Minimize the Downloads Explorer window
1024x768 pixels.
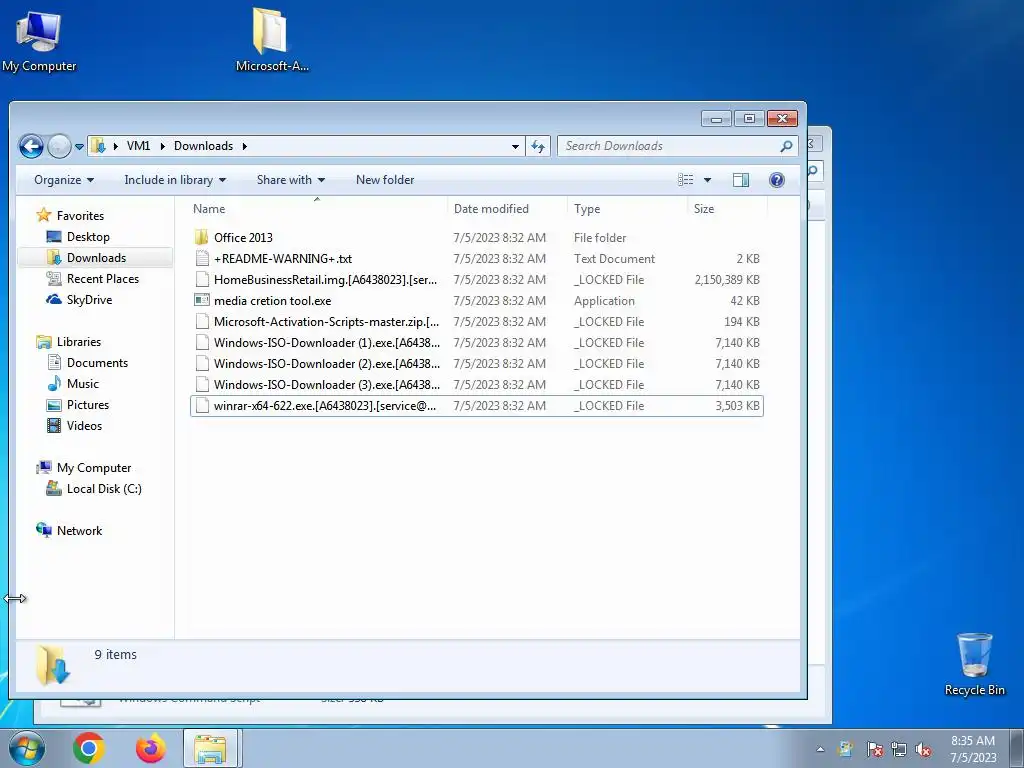716,119
